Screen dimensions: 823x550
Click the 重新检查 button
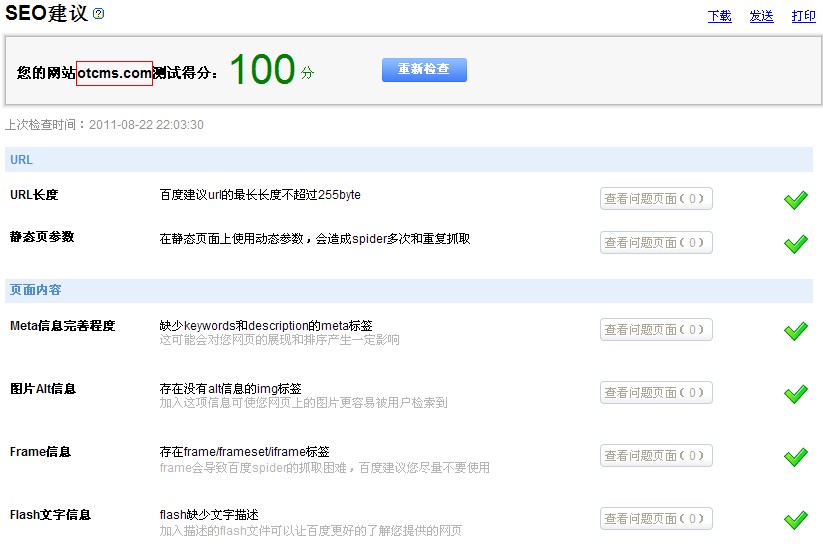point(424,70)
